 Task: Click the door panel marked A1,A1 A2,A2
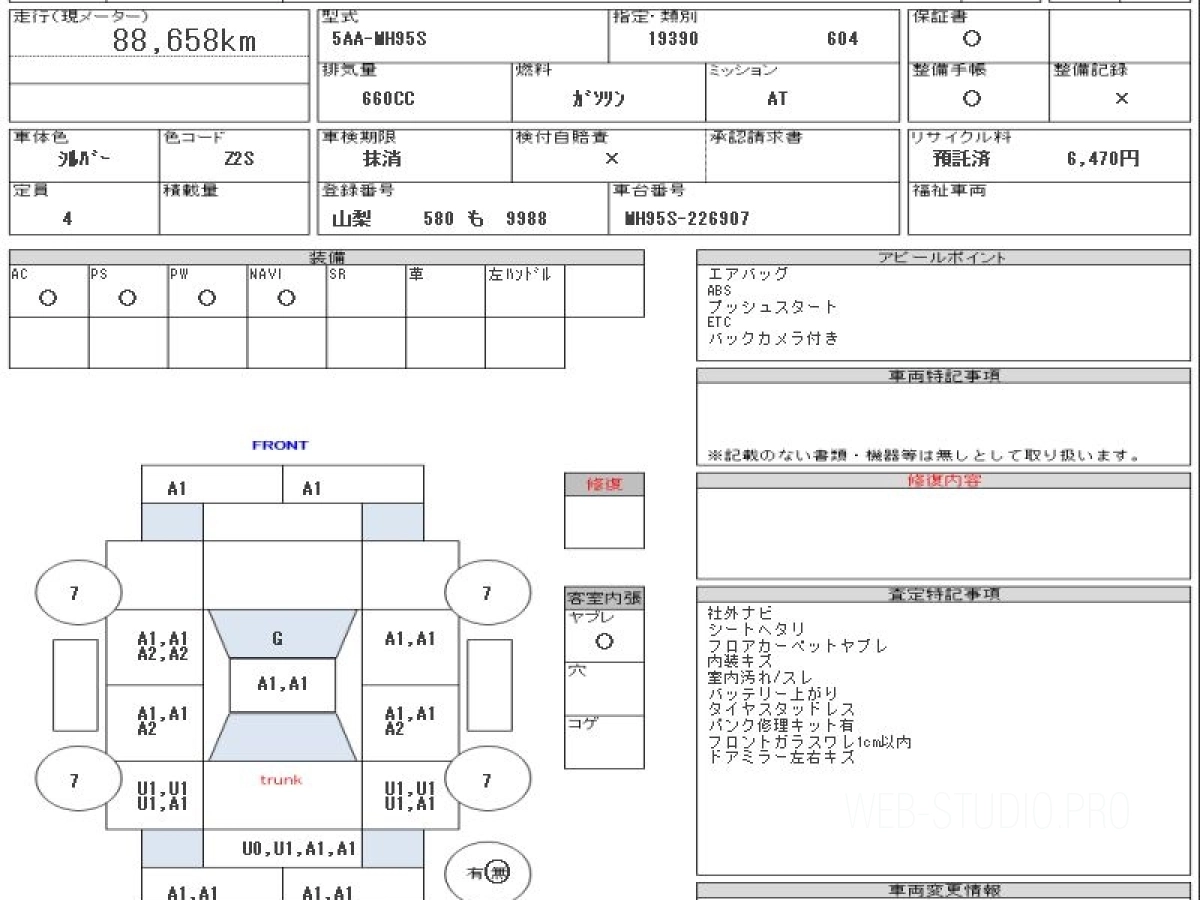pyautogui.click(x=163, y=646)
